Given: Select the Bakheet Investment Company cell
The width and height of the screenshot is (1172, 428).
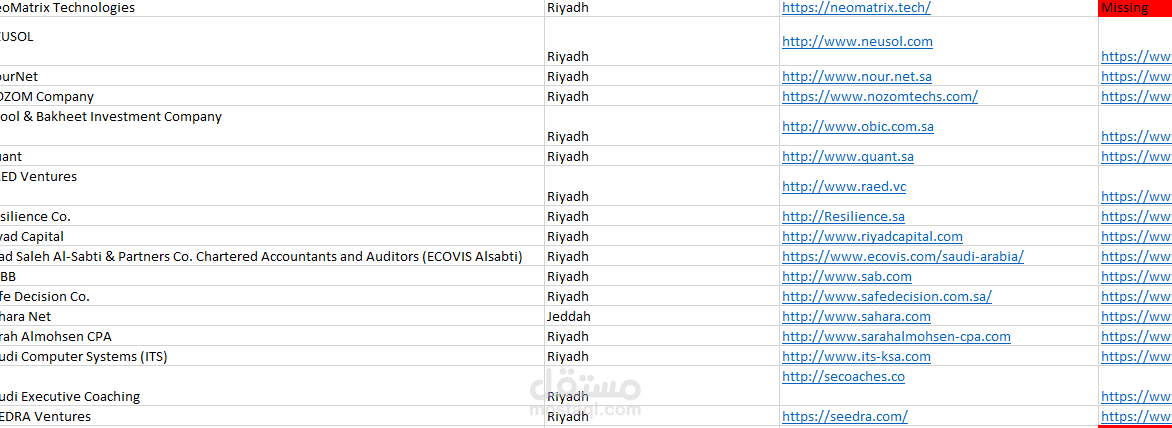Looking at the screenshot, I should point(272,126).
